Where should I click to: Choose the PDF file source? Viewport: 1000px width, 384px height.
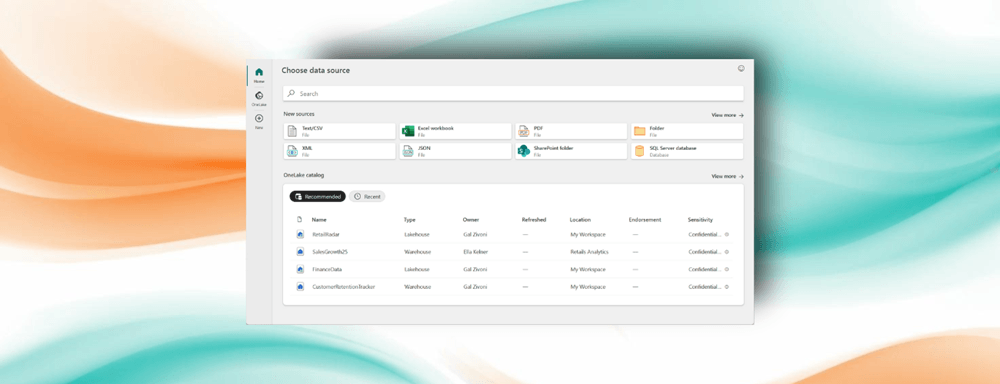tap(571, 131)
